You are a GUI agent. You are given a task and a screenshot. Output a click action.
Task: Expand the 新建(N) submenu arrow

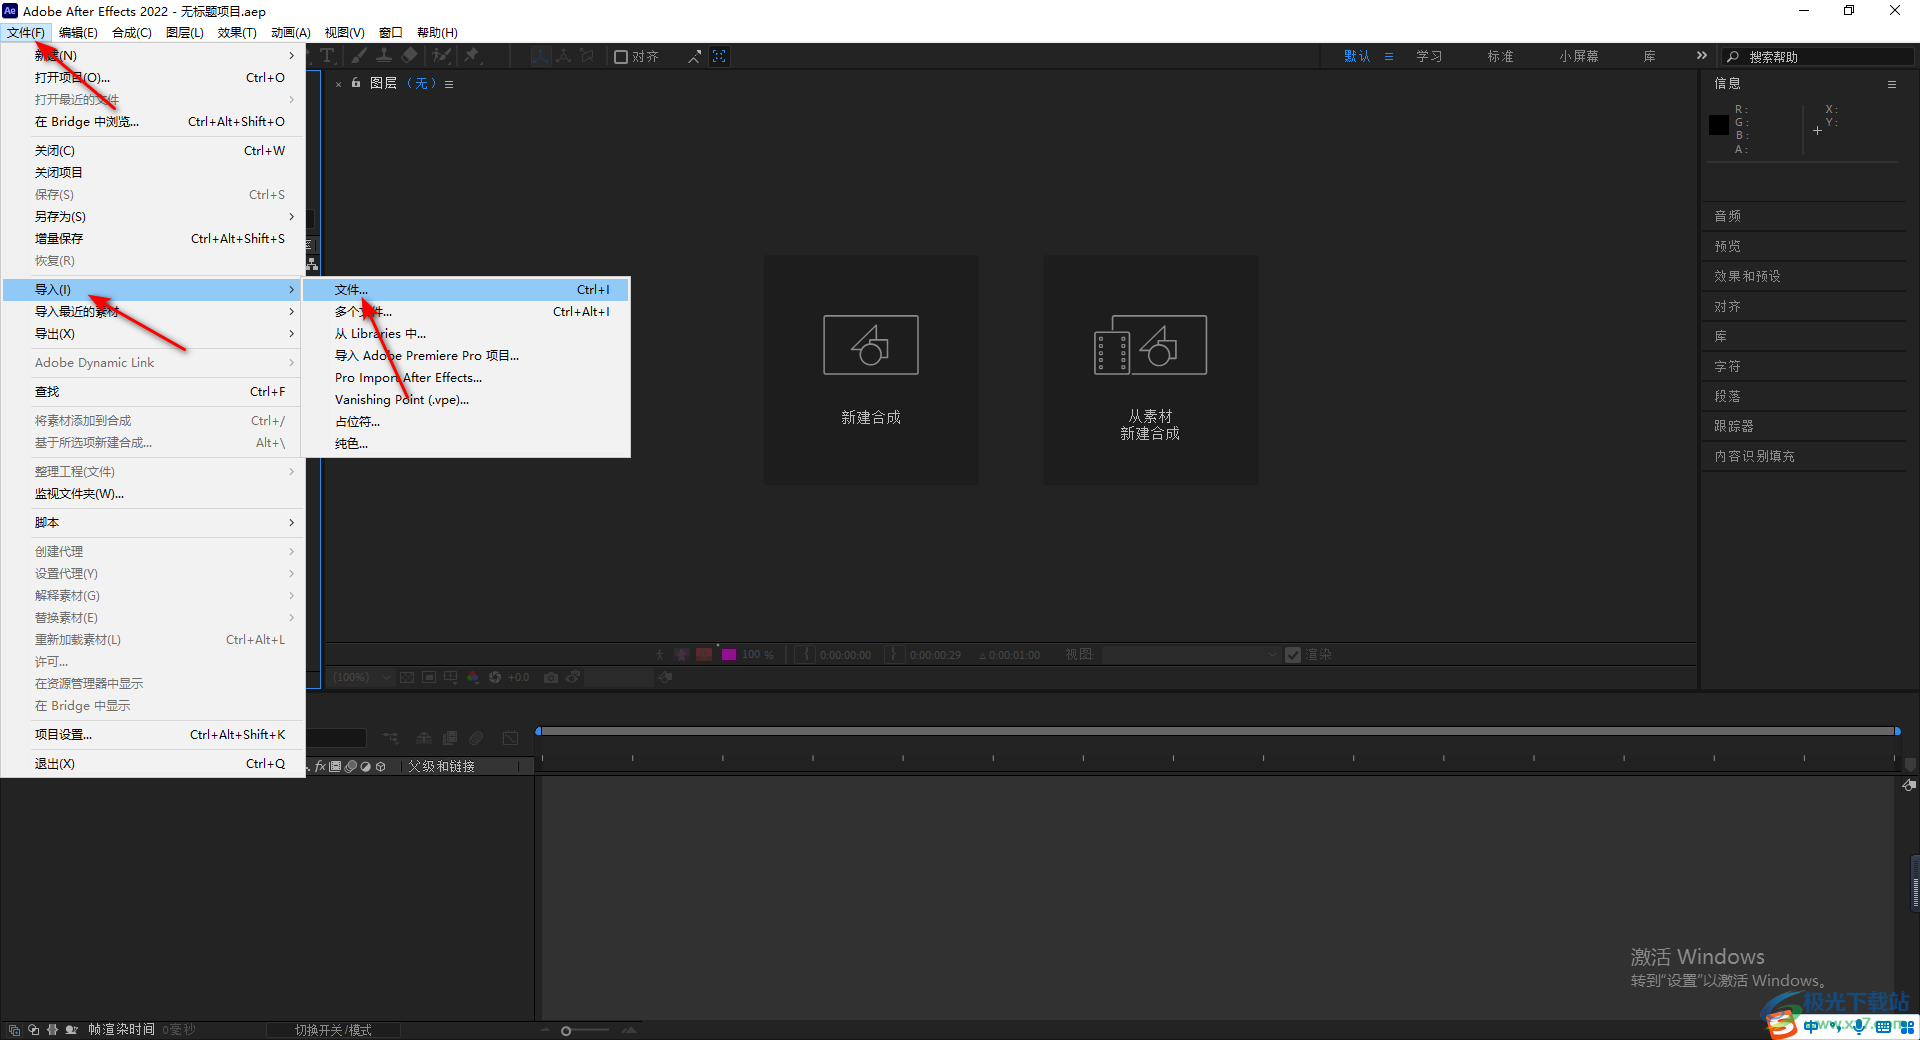(x=291, y=56)
